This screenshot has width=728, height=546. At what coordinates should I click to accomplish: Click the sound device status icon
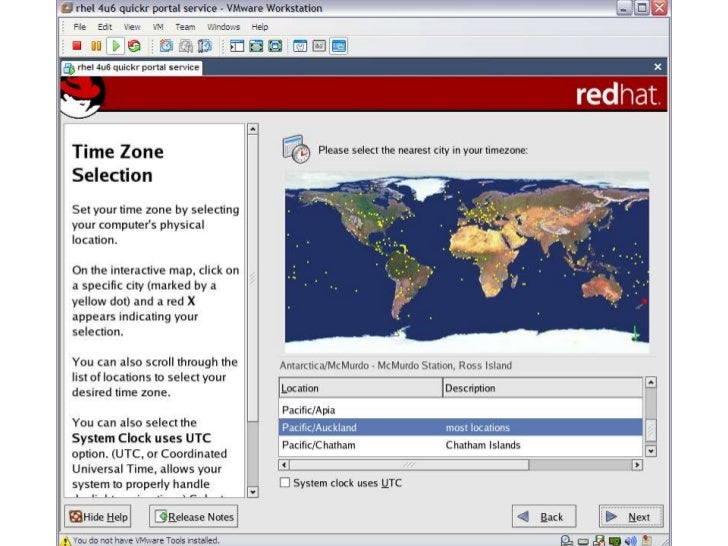[630, 541]
